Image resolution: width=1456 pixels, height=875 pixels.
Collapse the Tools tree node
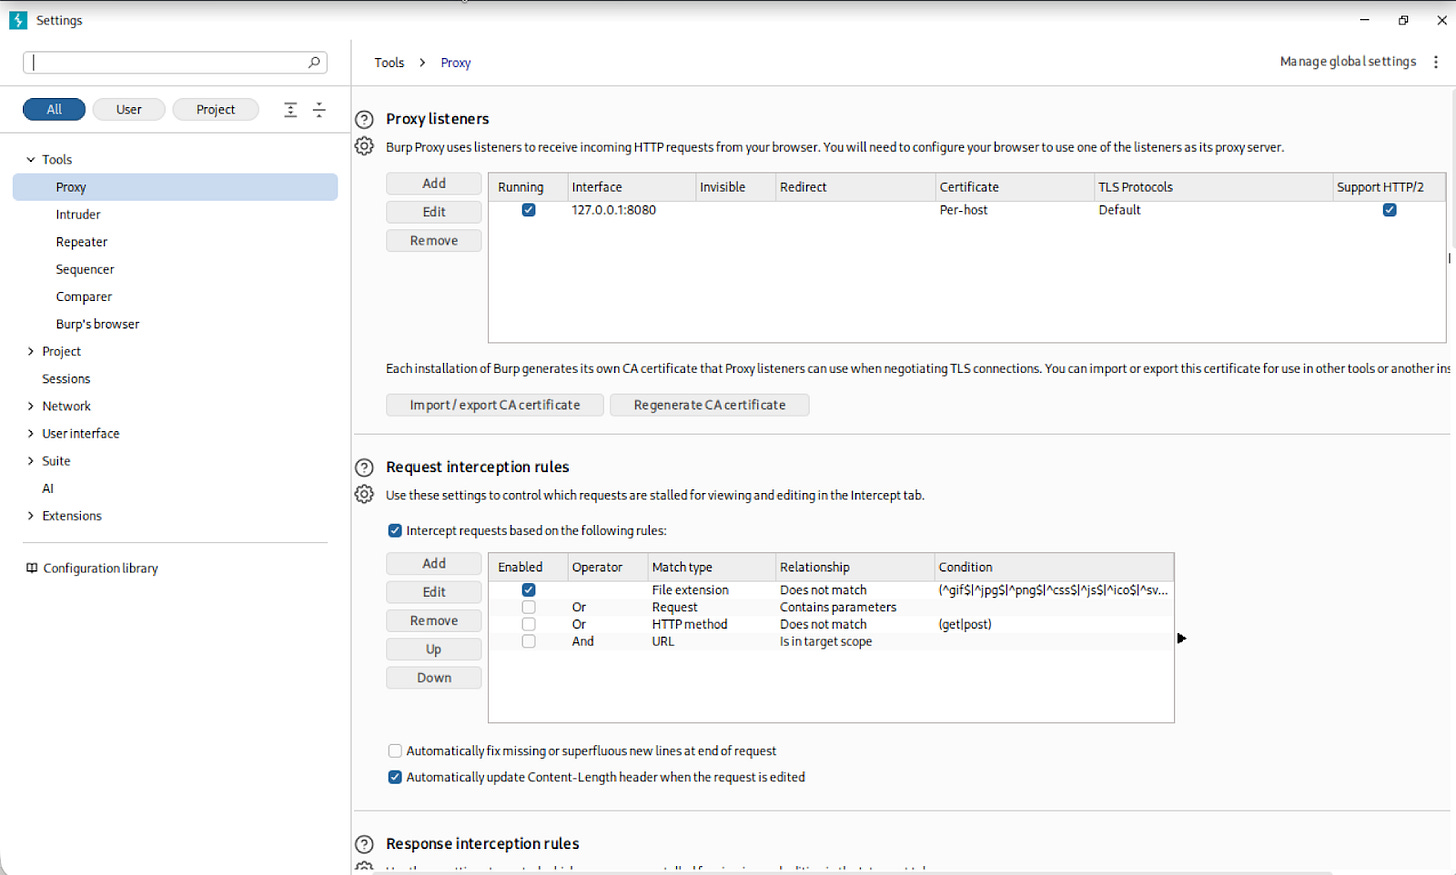tap(31, 159)
